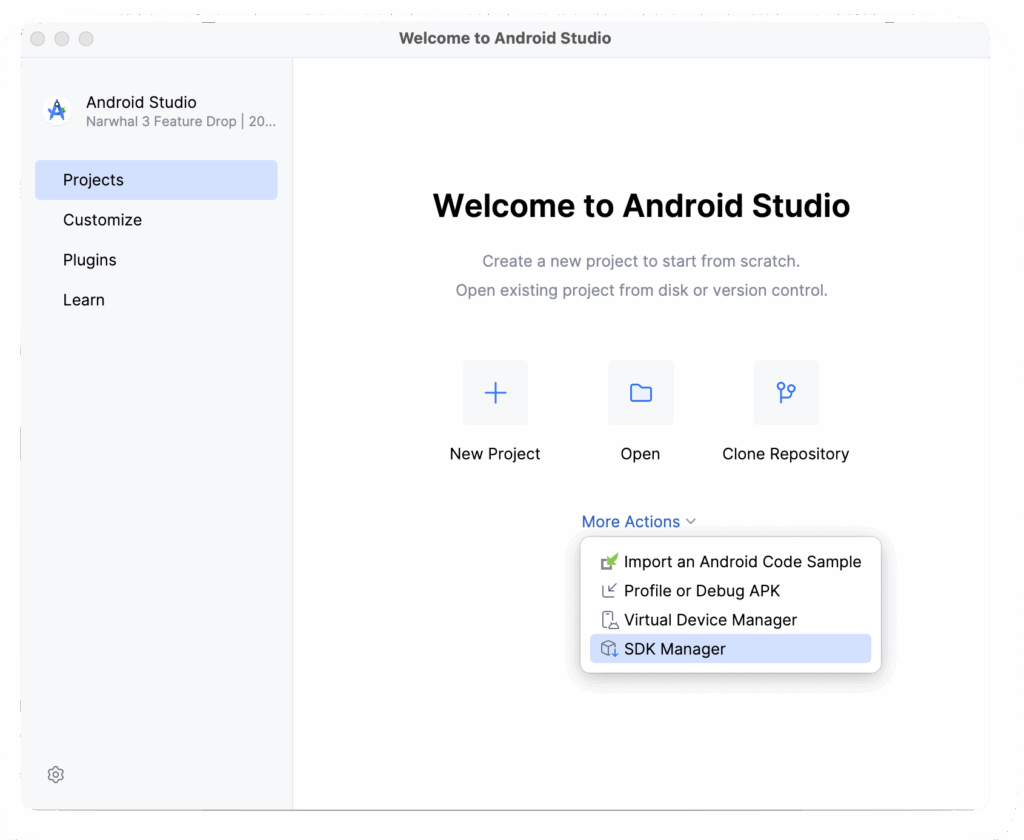Click the Narwhal 3 Feature Drop version text

pos(181,121)
